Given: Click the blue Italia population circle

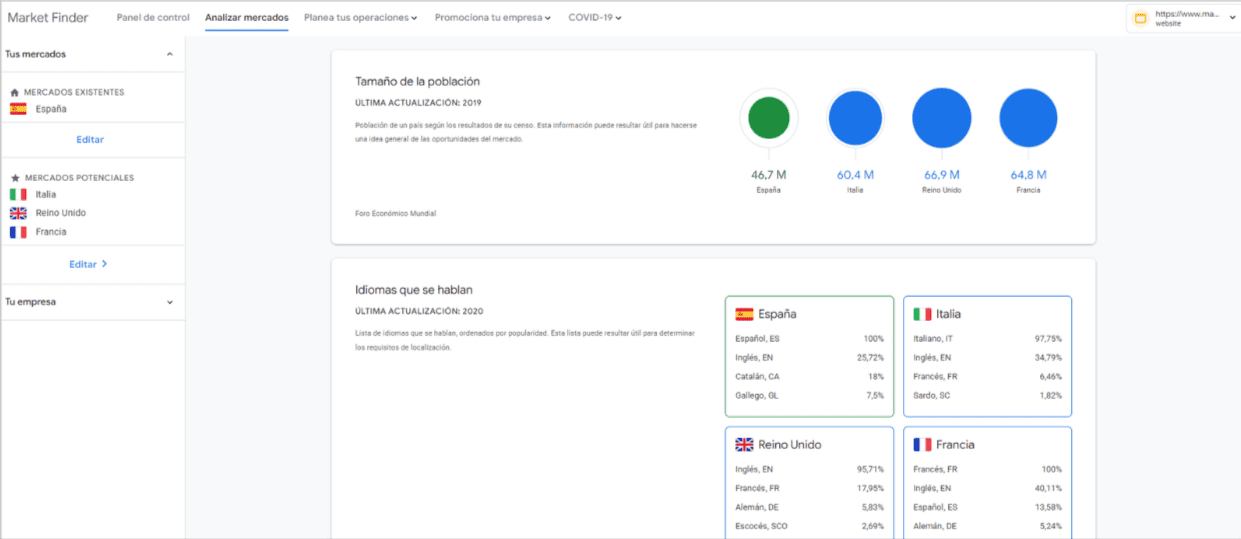Looking at the screenshot, I should [855, 118].
